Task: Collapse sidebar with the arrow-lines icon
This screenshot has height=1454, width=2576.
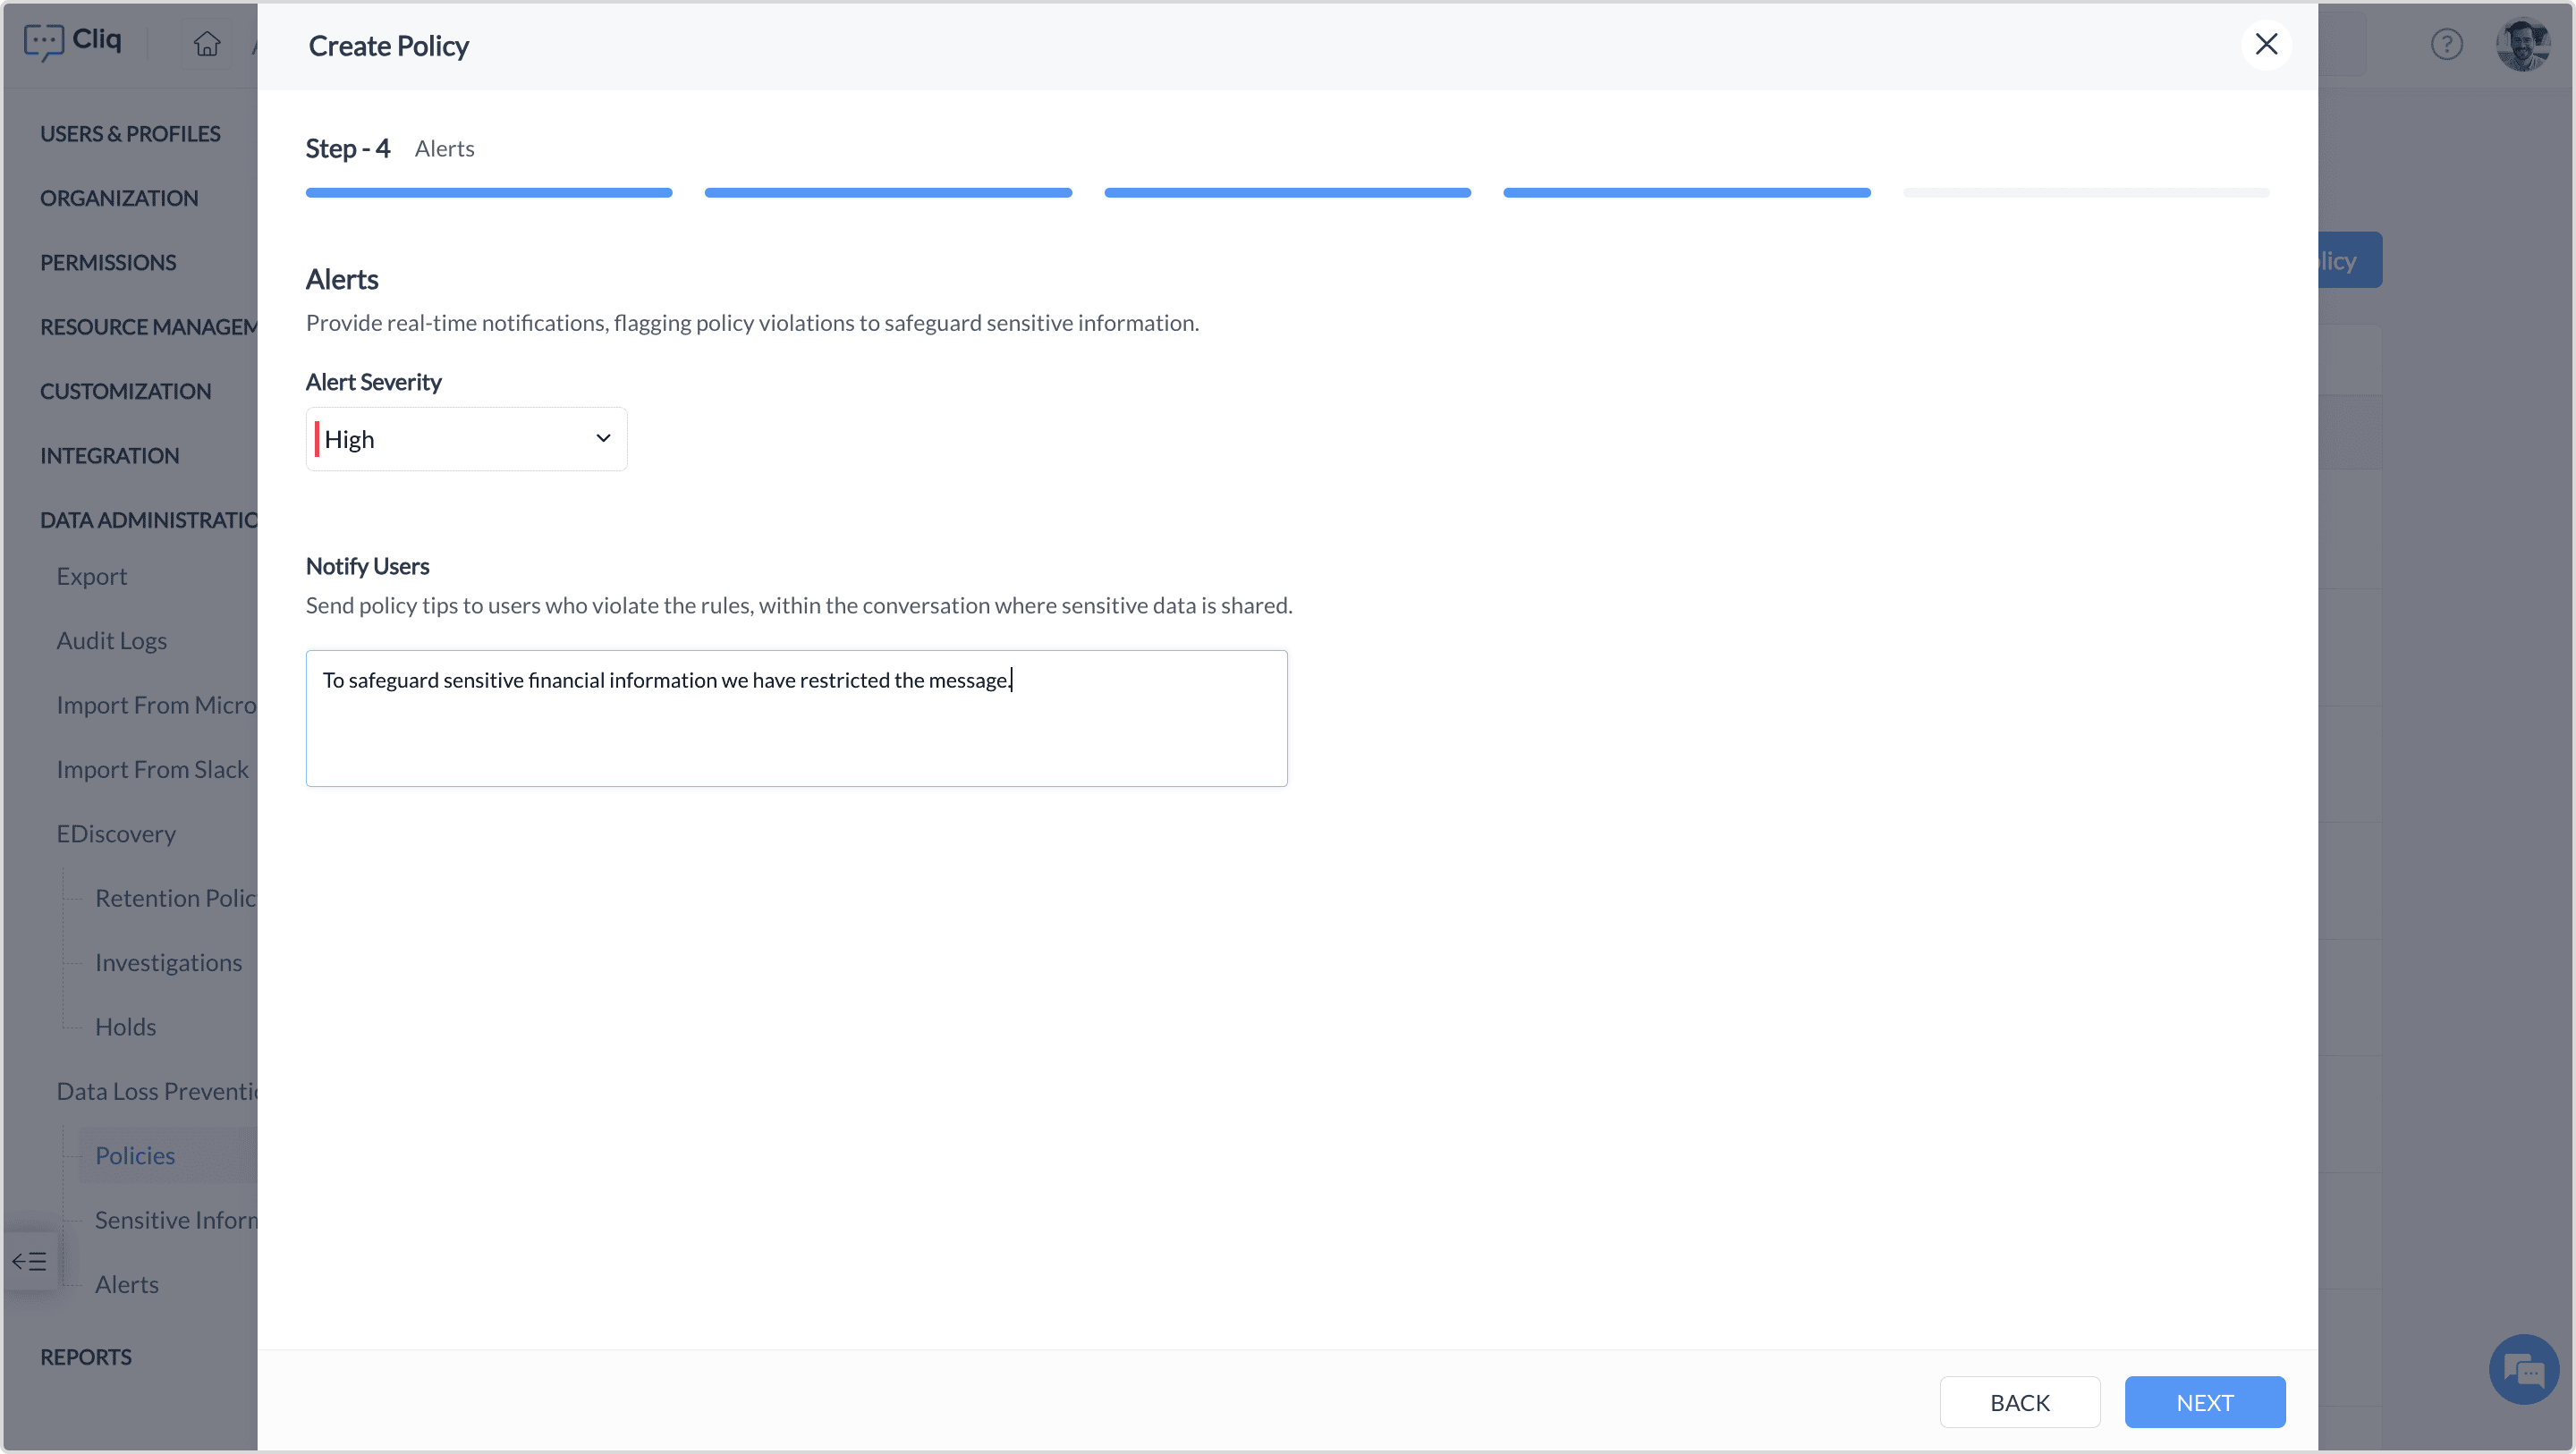Action: pos(29,1261)
